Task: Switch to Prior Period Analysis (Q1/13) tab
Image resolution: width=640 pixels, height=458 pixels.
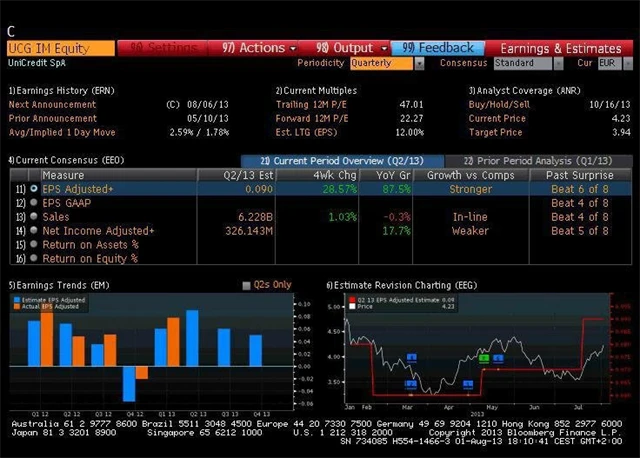Action: 538,161
